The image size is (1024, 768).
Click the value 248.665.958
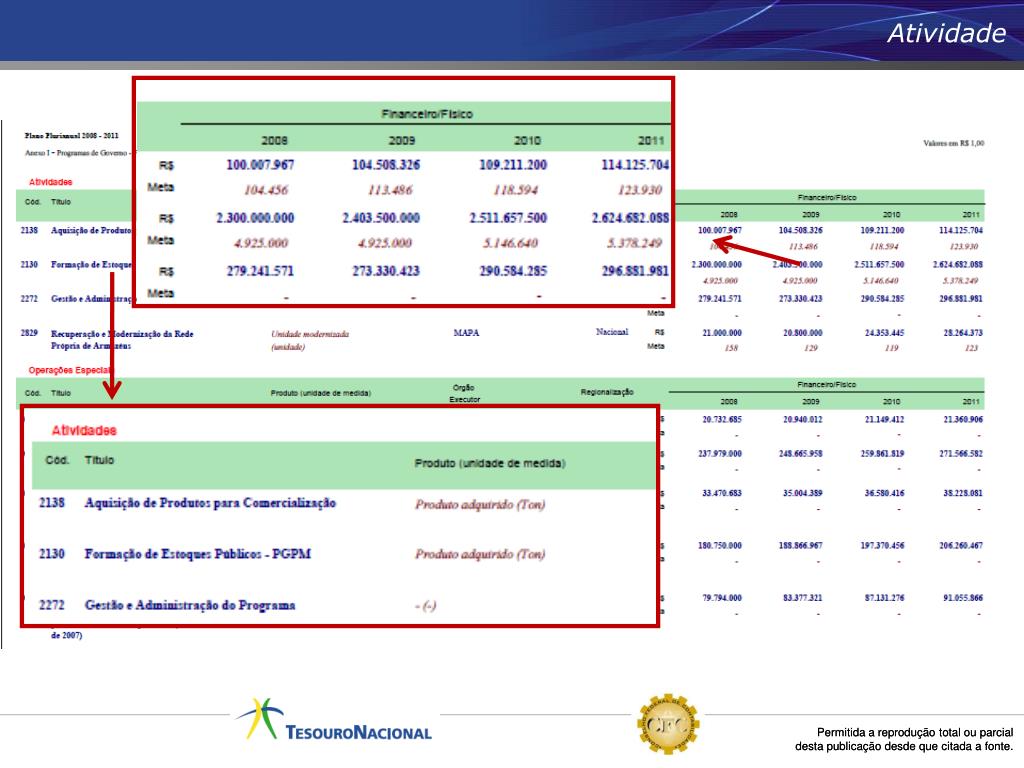pyautogui.click(x=801, y=453)
